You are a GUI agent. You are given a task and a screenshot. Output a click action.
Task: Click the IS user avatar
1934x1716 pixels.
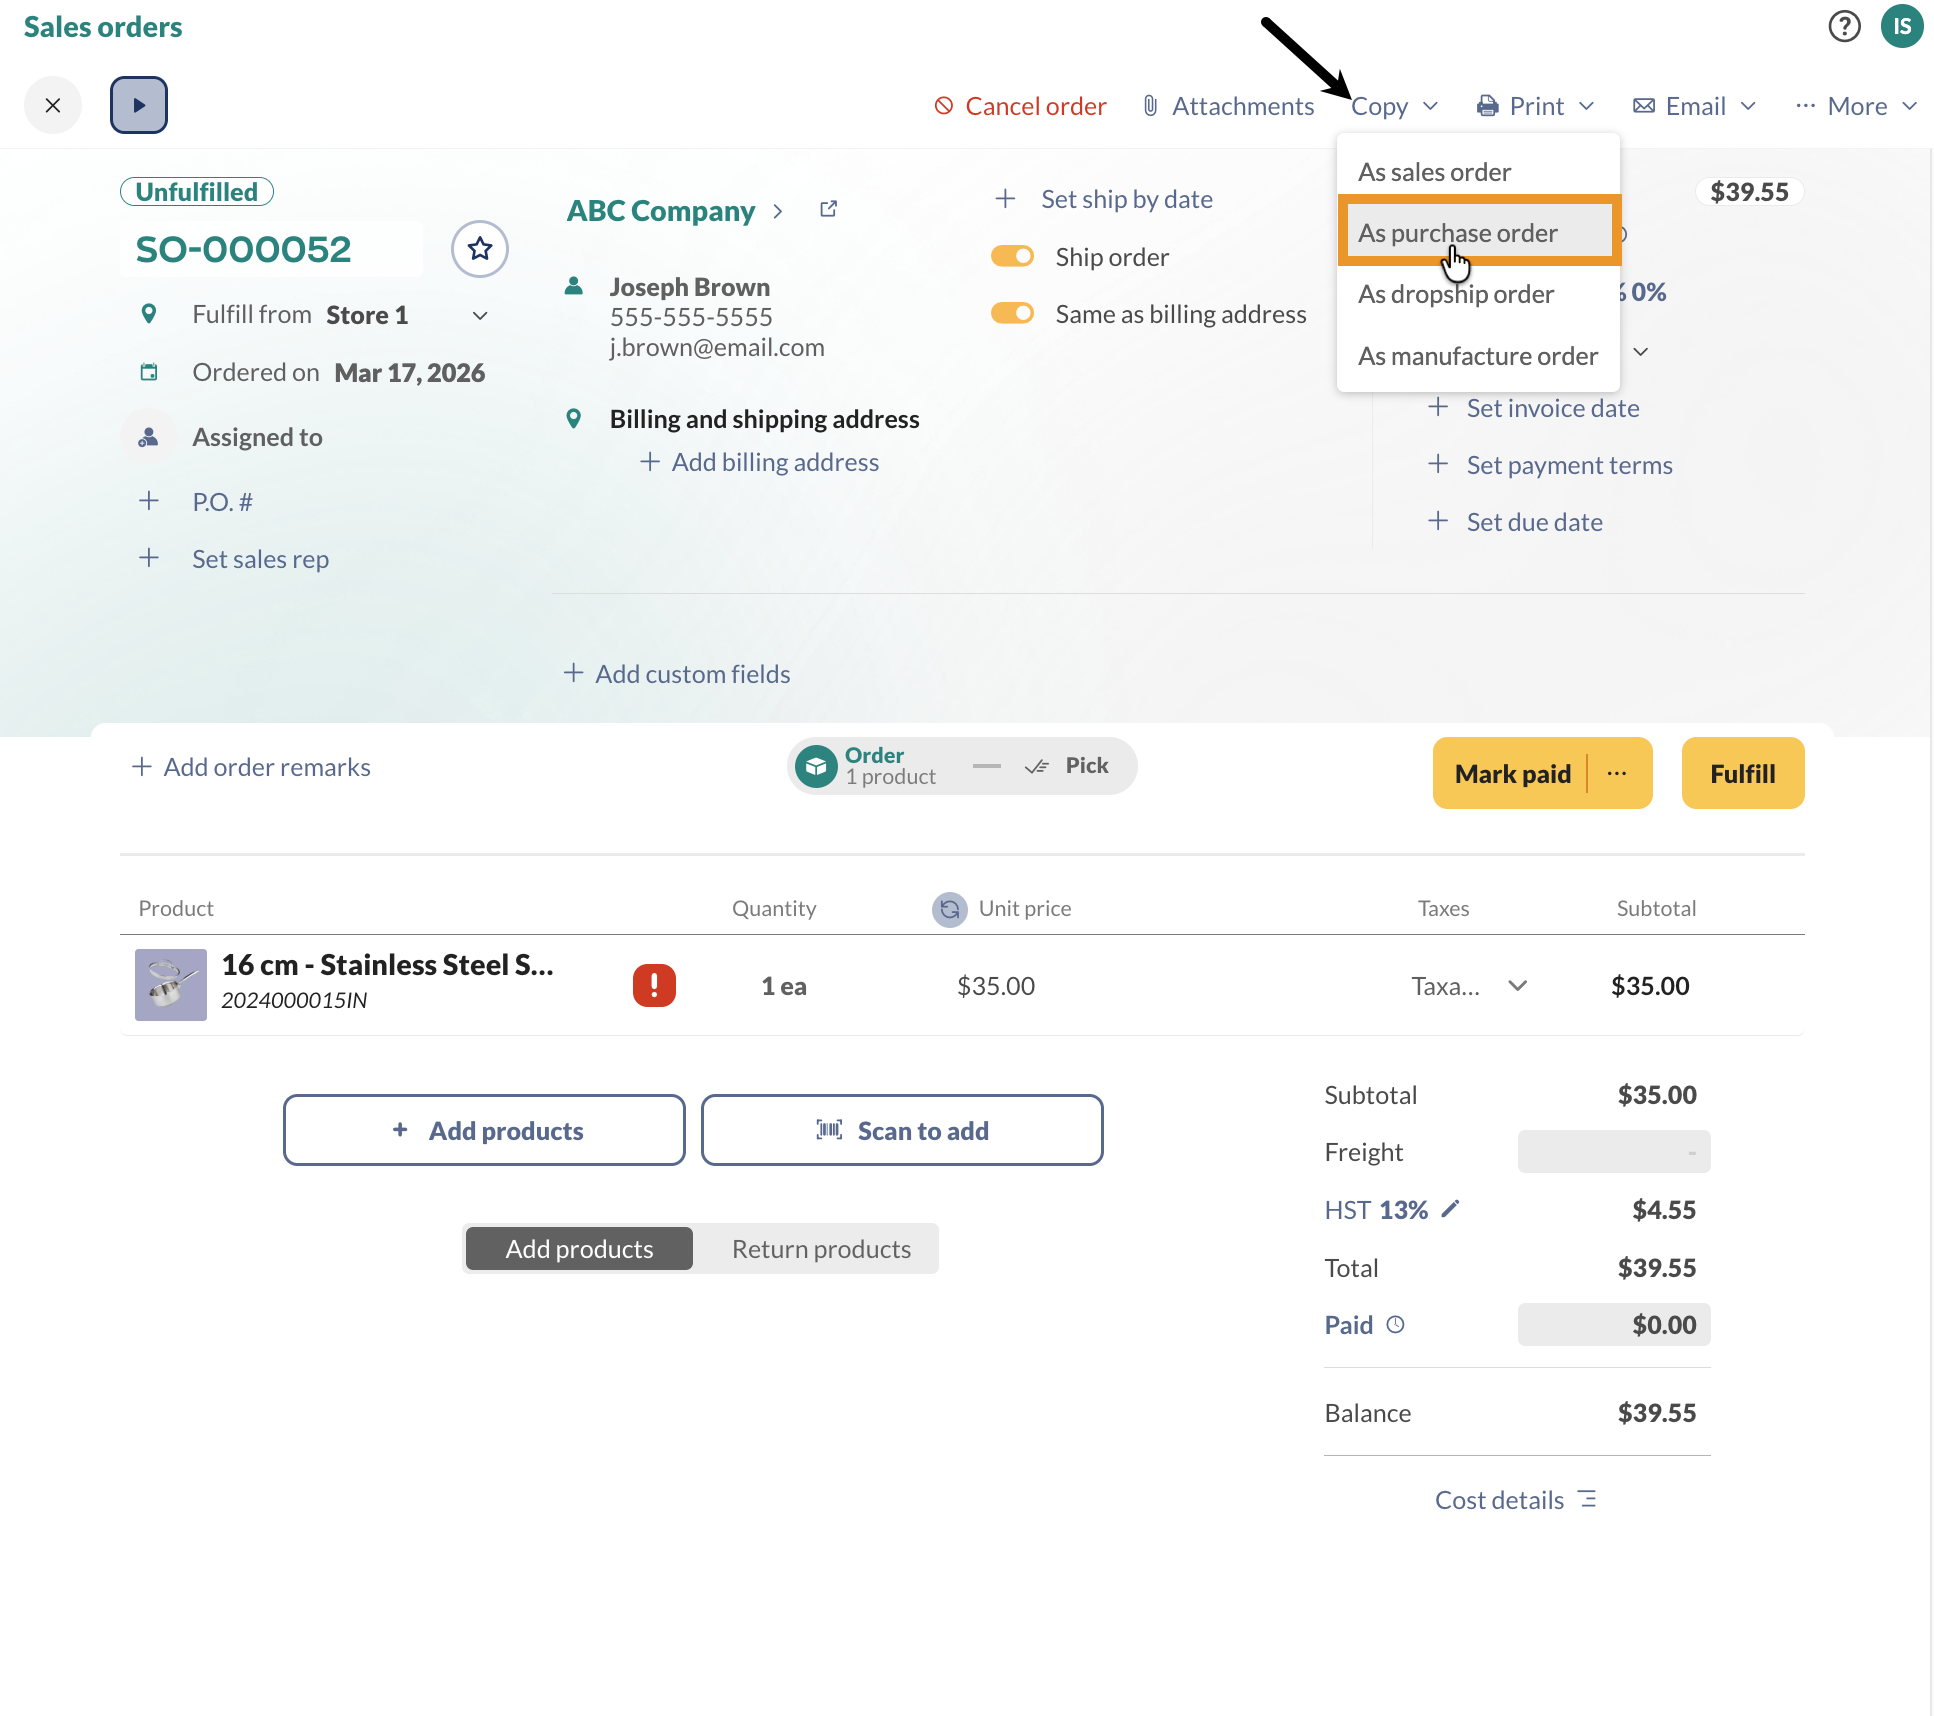tap(1901, 26)
